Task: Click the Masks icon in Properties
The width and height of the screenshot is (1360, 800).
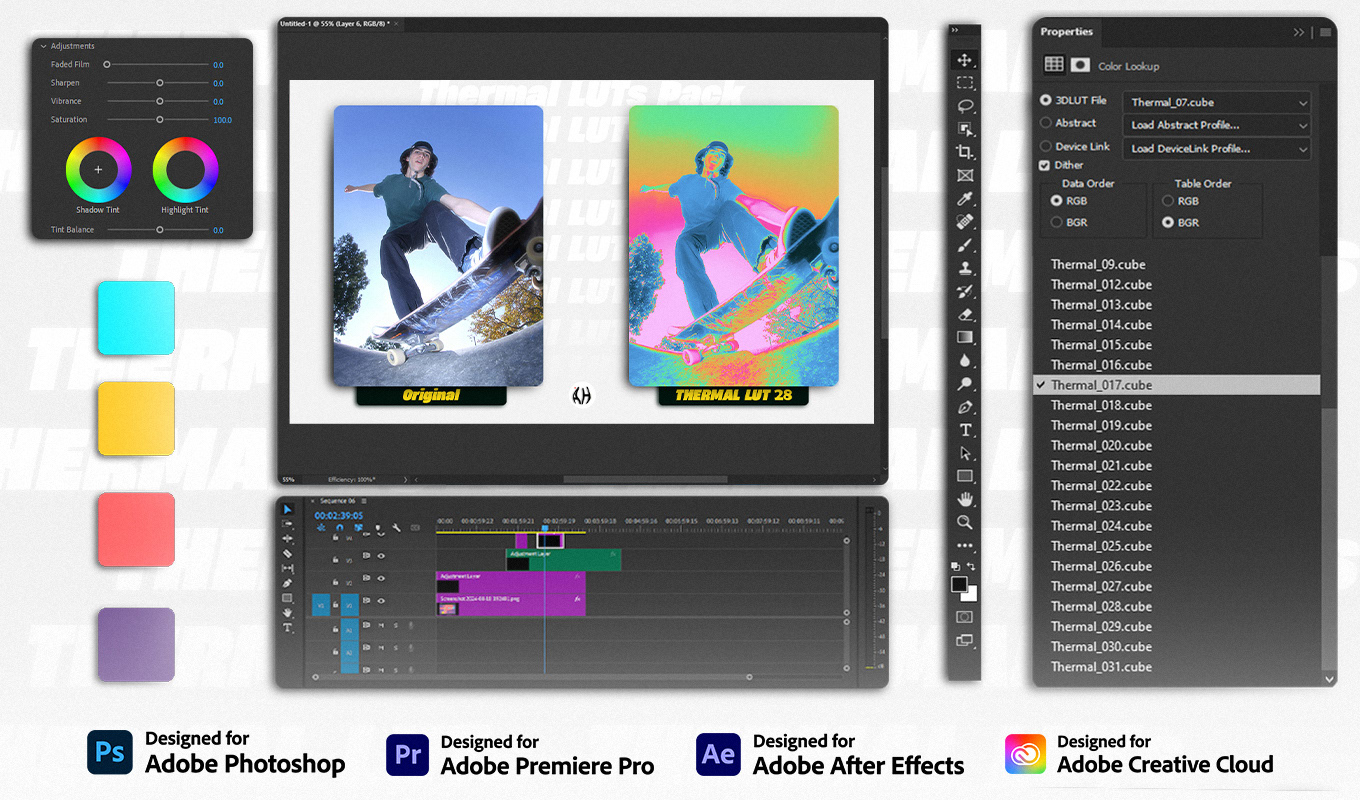Action: pos(1080,64)
